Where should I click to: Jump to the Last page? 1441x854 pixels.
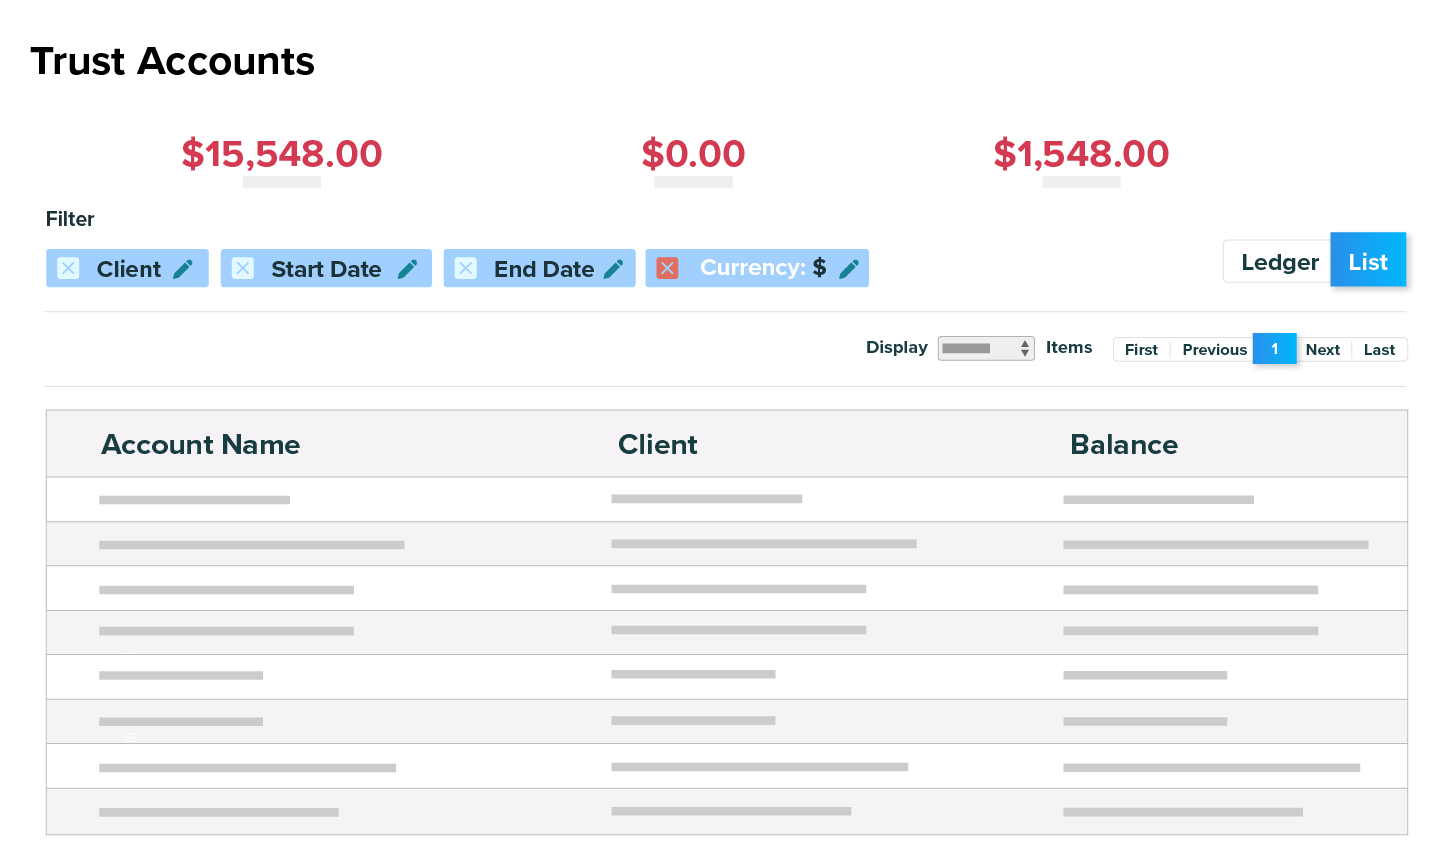(1379, 349)
